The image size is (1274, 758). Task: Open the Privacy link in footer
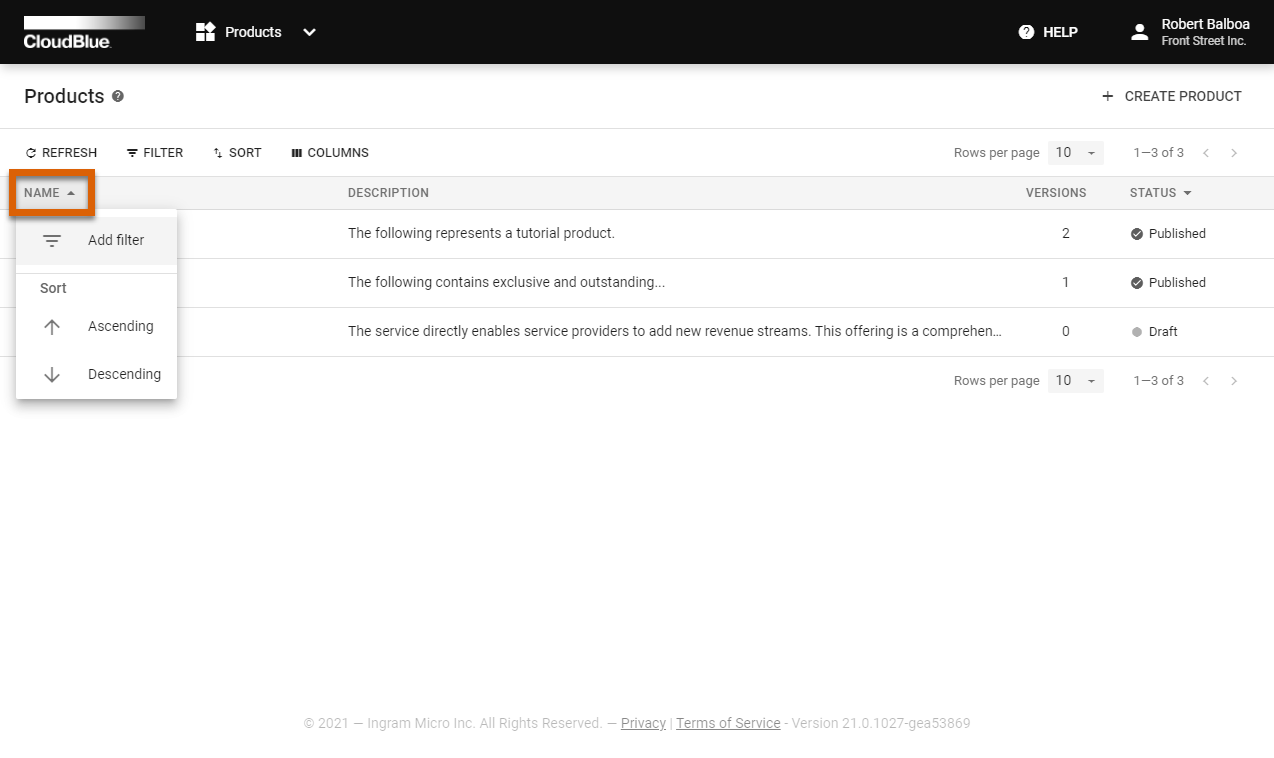pos(643,723)
